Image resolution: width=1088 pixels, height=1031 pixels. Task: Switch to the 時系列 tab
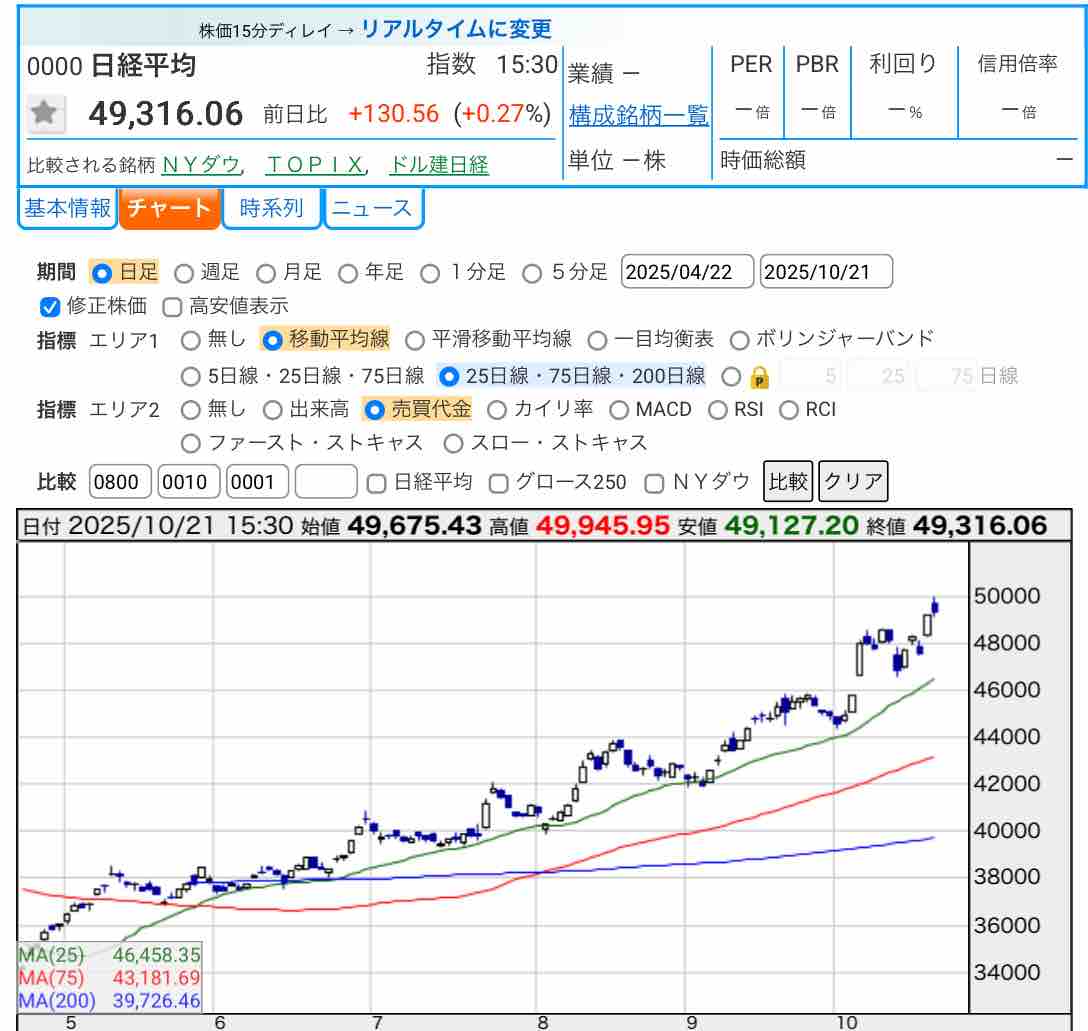[x=271, y=208]
